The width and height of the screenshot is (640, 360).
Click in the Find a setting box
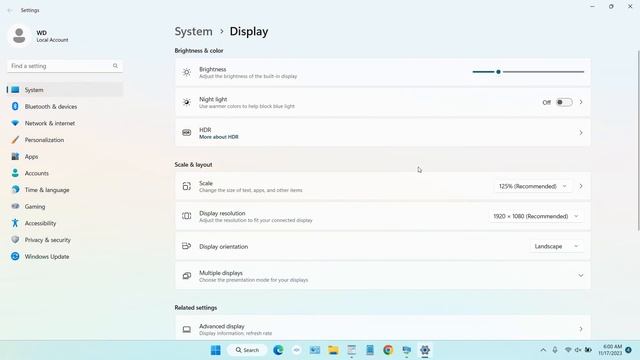64,66
